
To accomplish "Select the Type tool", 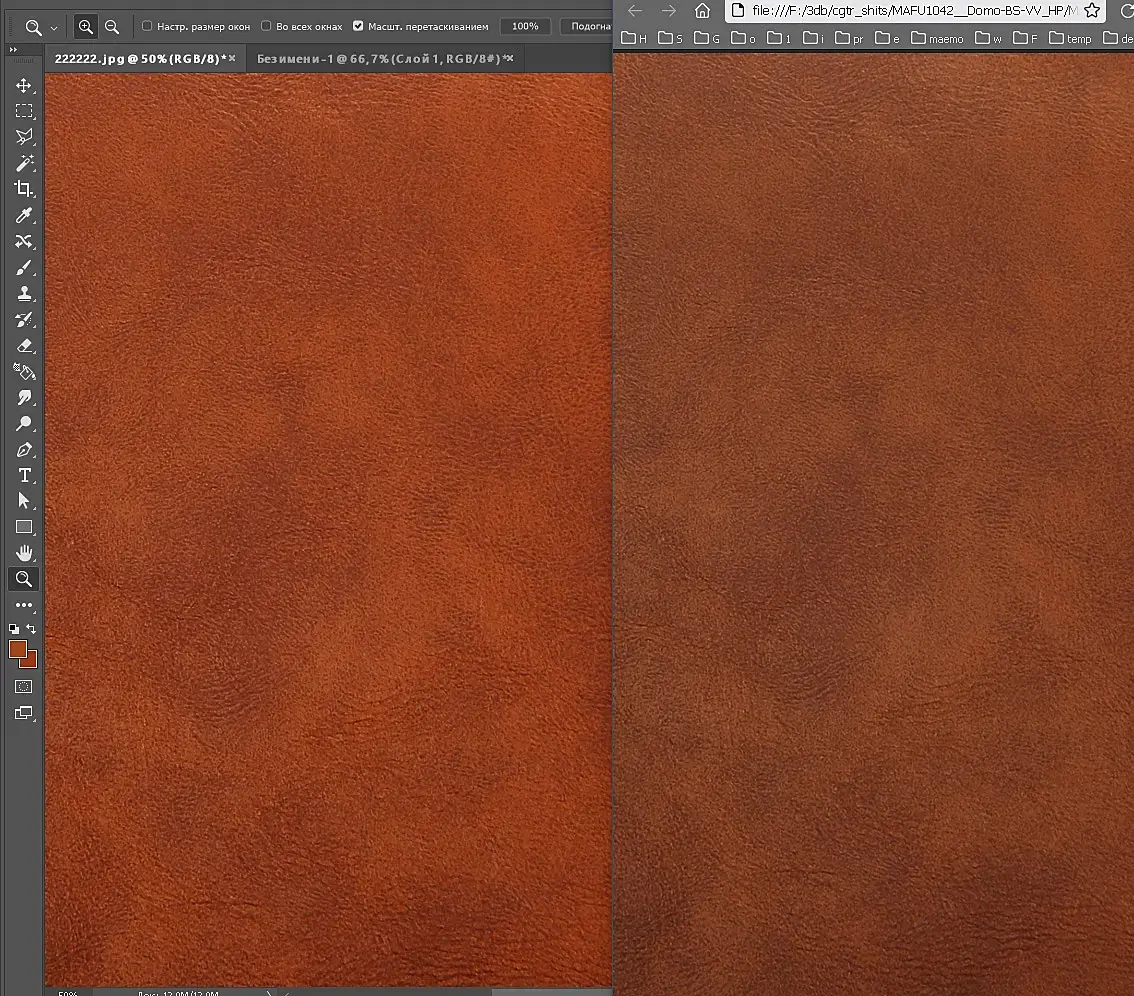I will (x=24, y=475).
